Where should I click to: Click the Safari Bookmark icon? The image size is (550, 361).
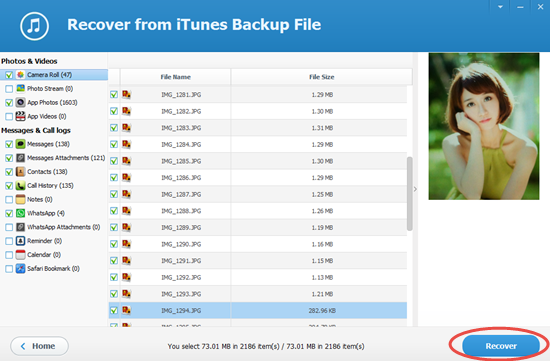[21, 269]
